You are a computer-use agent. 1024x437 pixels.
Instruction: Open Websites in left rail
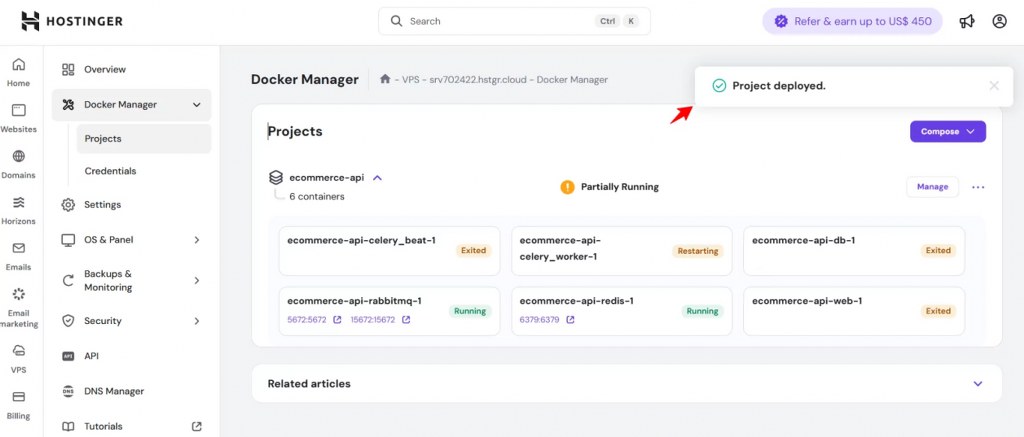click(x=18, y=118)
